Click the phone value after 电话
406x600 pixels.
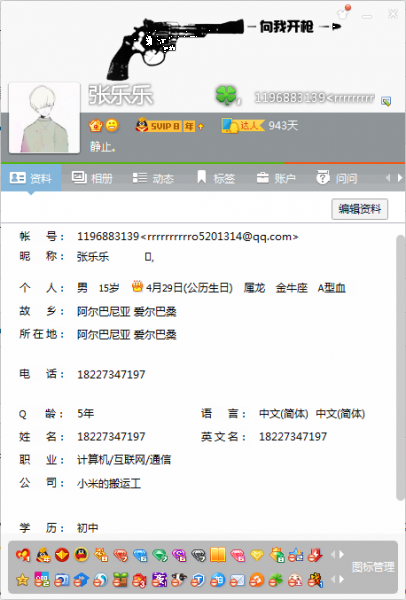(x=111, y=374)
